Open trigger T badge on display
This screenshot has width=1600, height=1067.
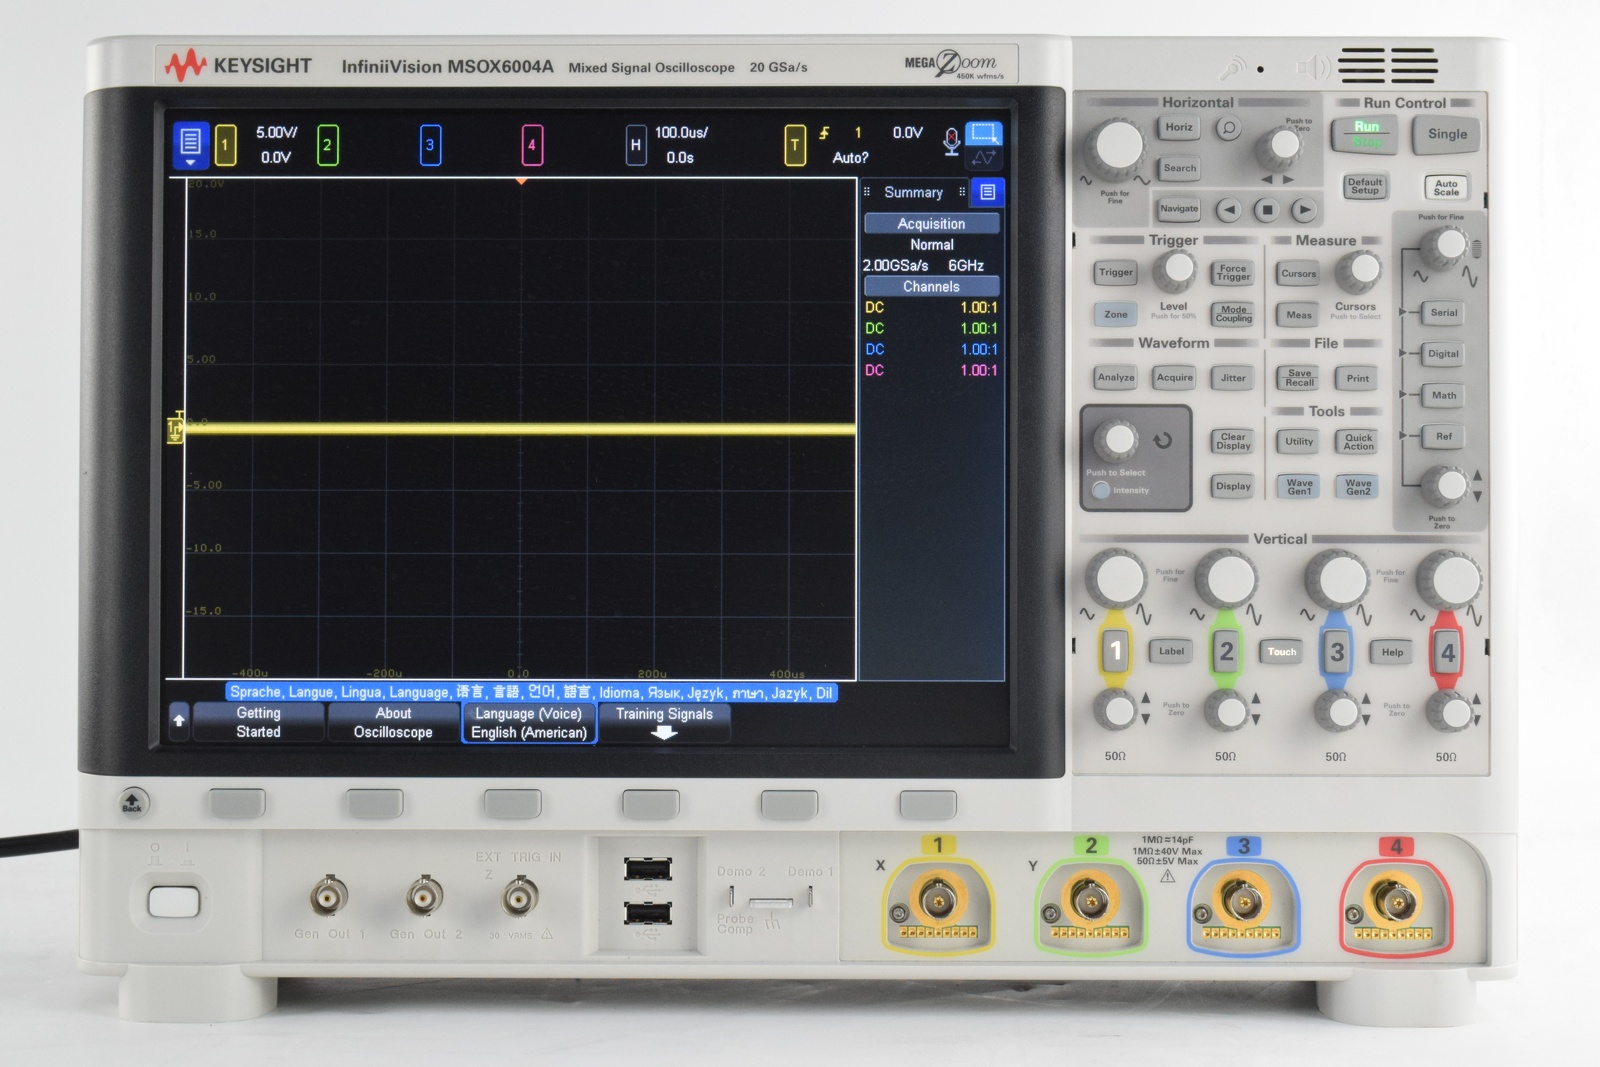pyautogui.click(x=795, y=145)
